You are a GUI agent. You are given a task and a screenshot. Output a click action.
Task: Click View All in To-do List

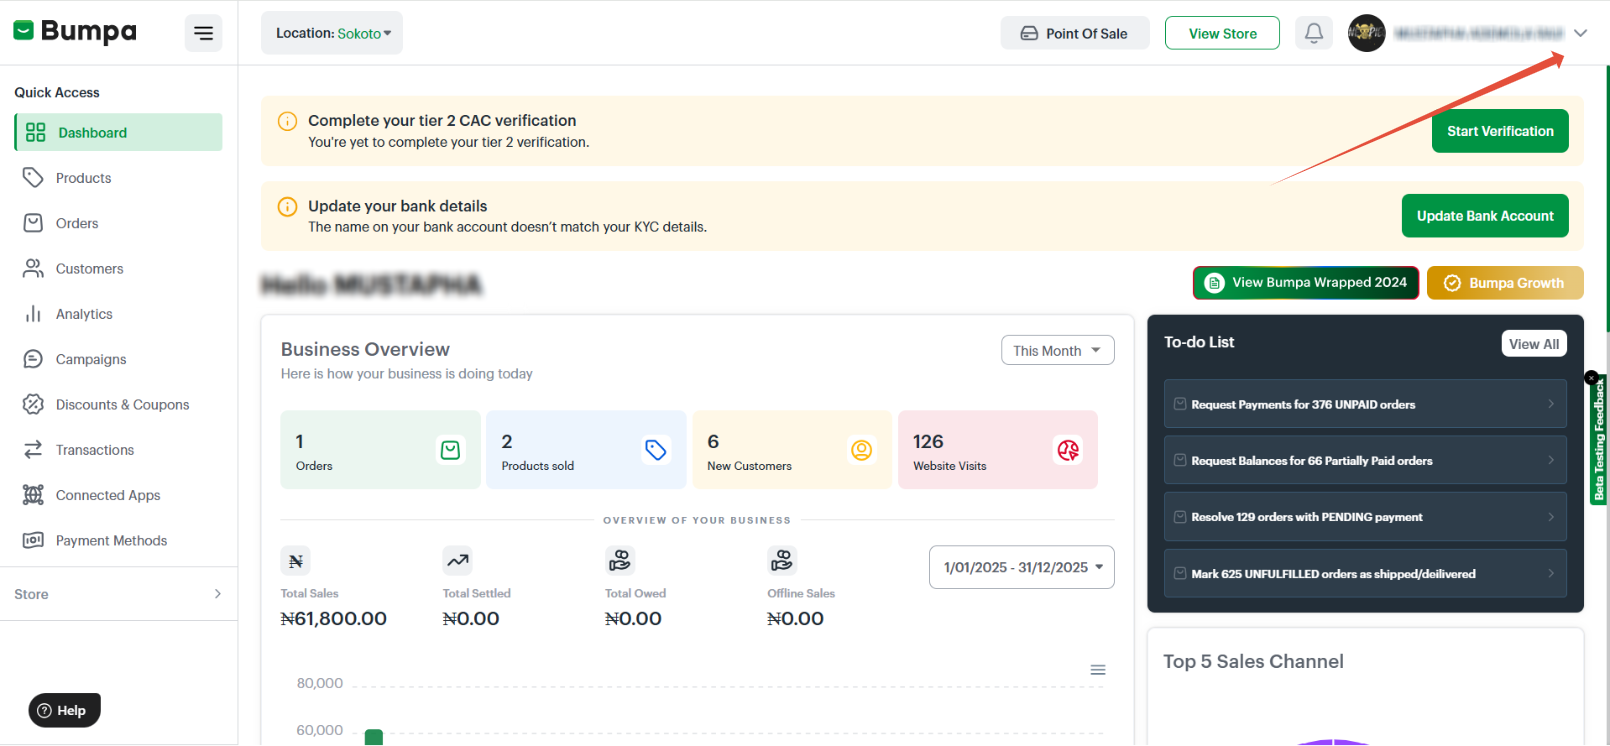1534,344
